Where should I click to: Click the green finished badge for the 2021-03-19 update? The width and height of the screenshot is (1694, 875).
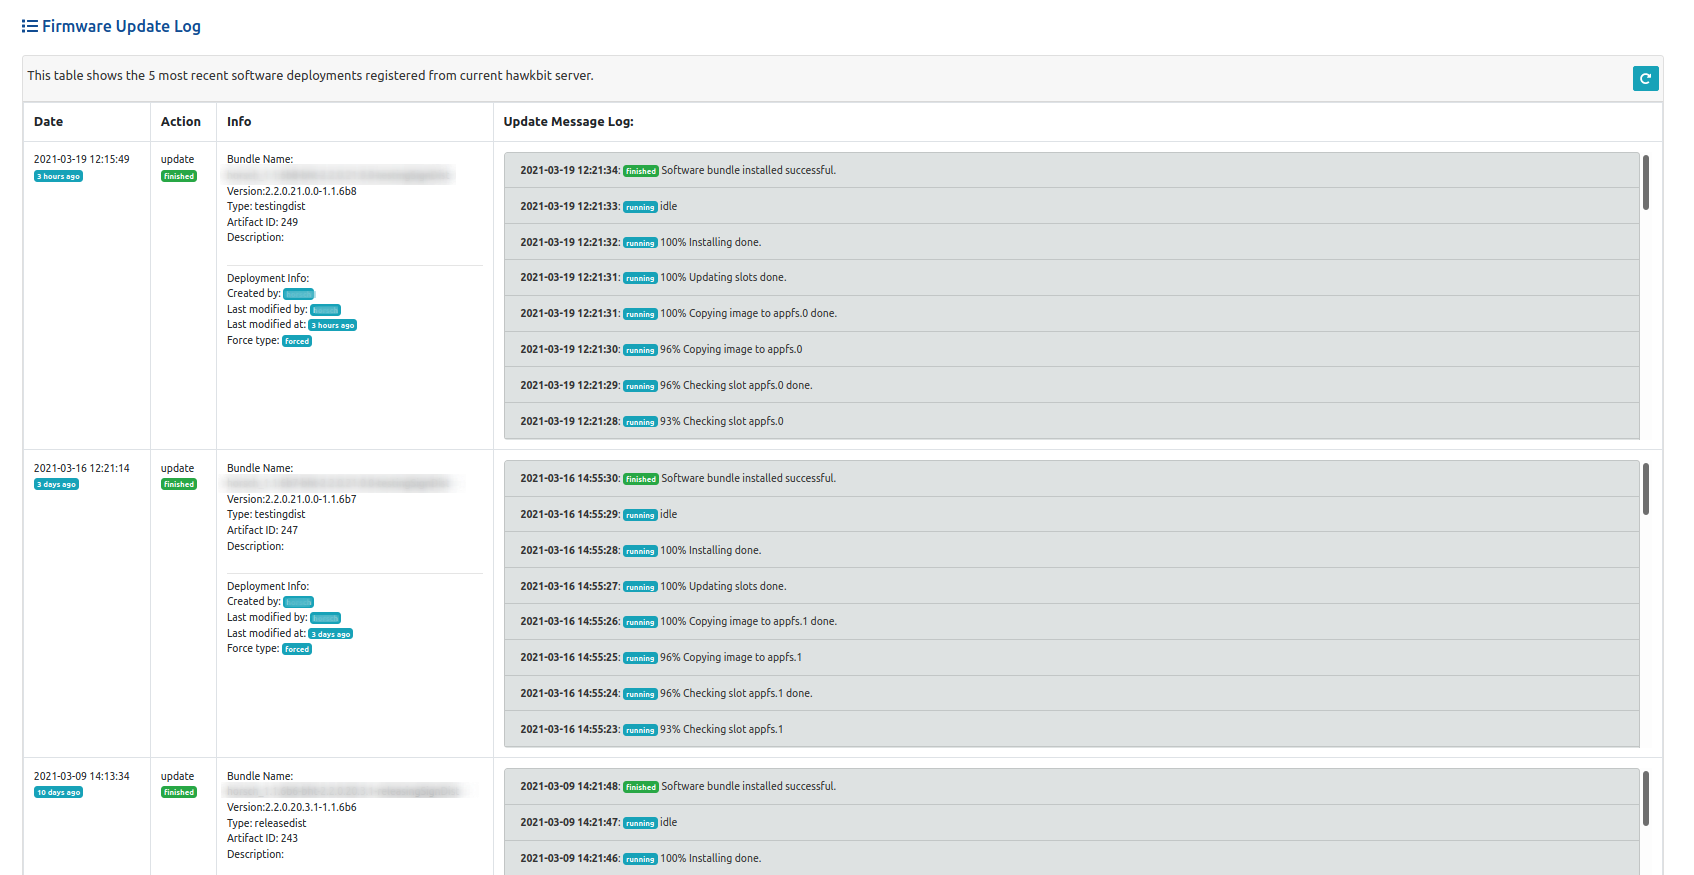click(179, 176)
